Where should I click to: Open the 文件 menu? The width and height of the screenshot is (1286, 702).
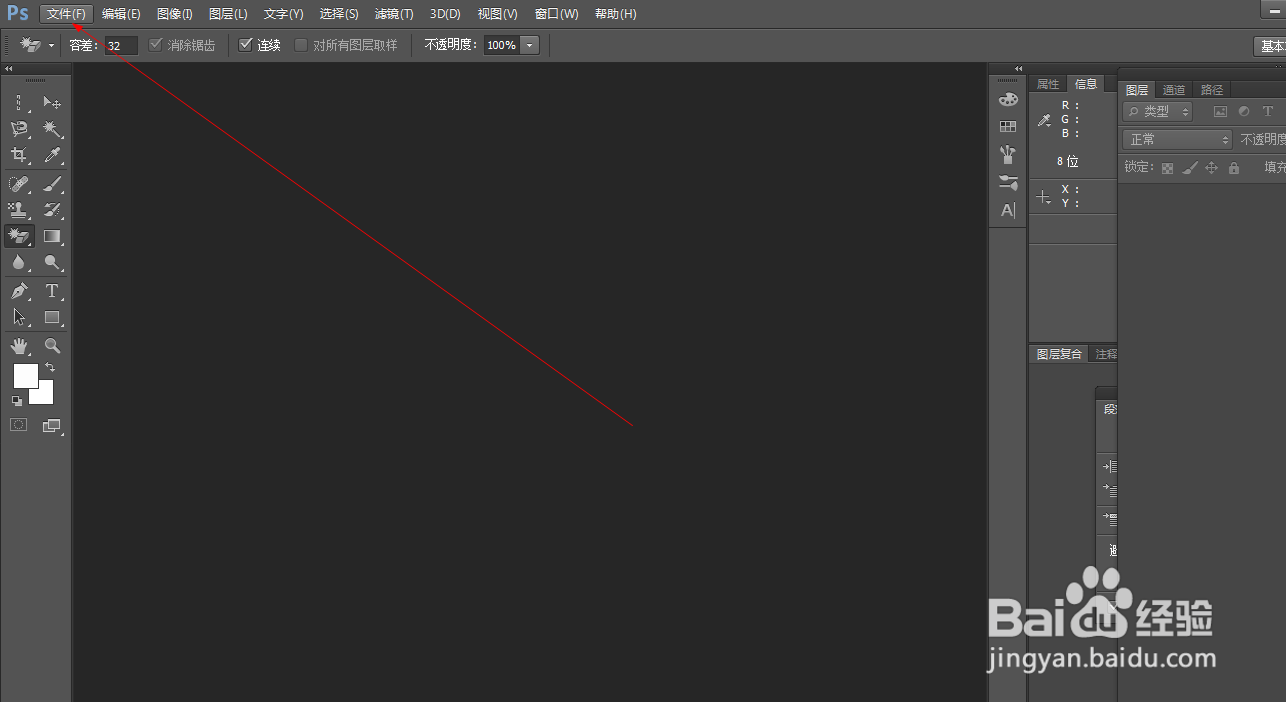point(65,13)
